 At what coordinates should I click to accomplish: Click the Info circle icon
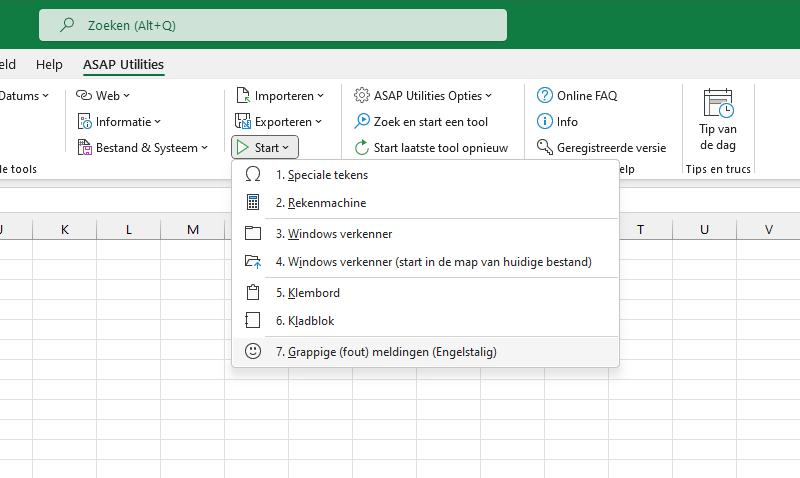pyautogui.click(x=545, y=121)
